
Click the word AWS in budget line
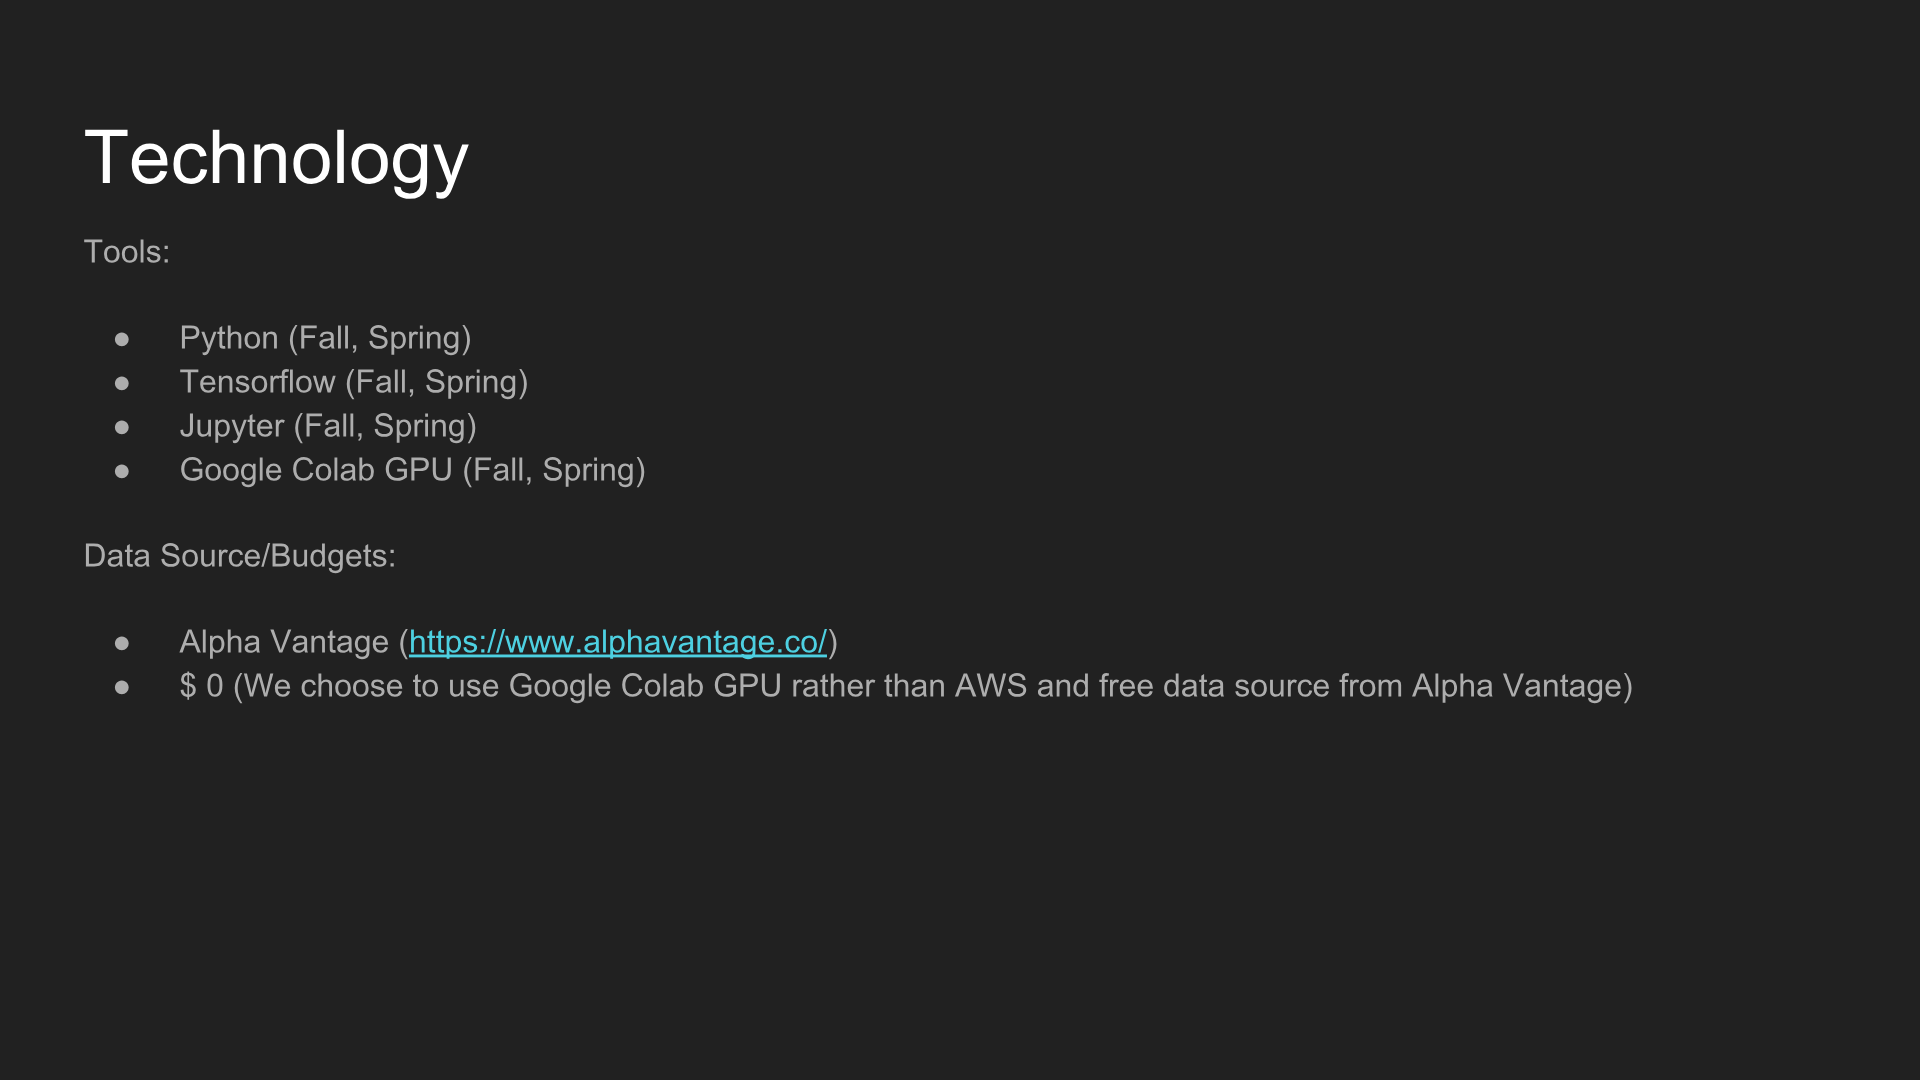[991, 686]
